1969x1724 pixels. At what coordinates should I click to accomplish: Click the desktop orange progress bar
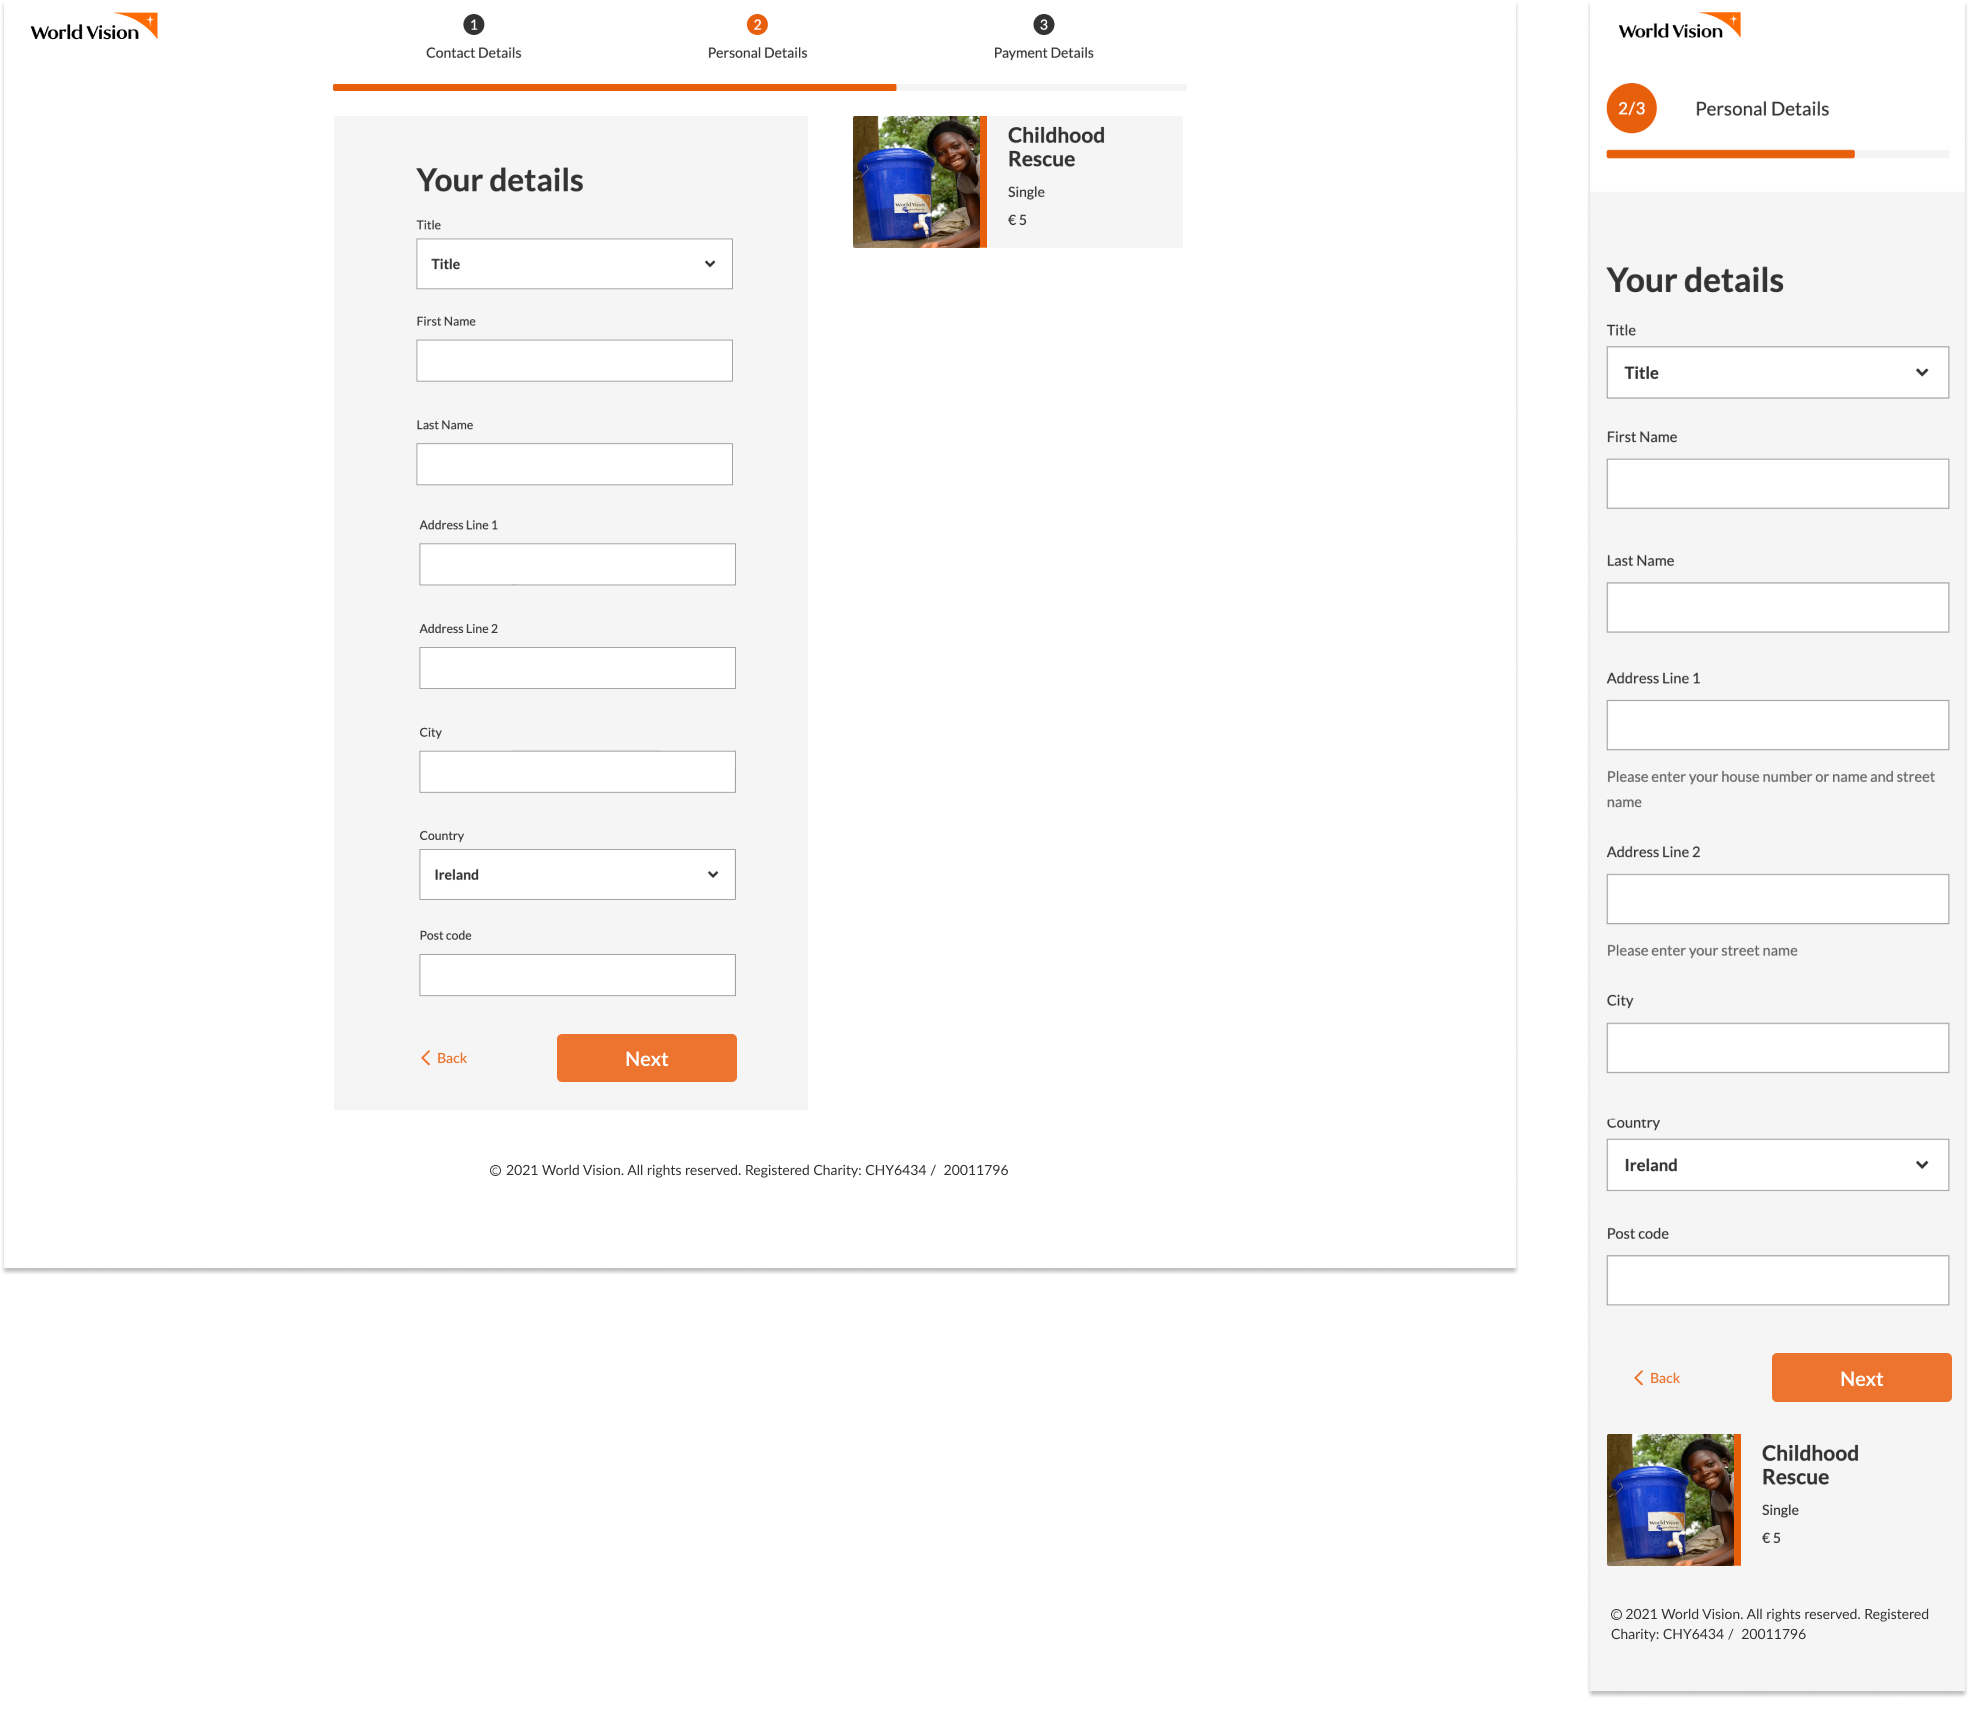click(614, 88)
